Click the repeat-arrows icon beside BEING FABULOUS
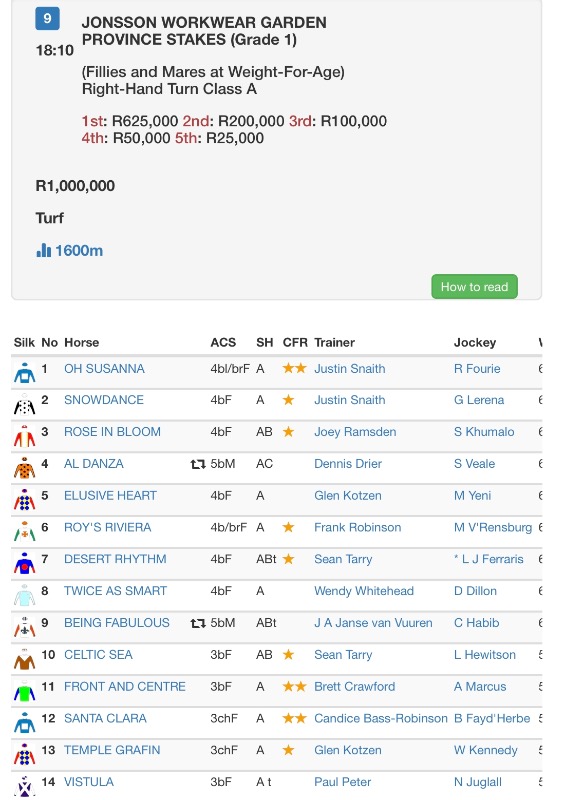The image size is (564, 800). [198, 623]
